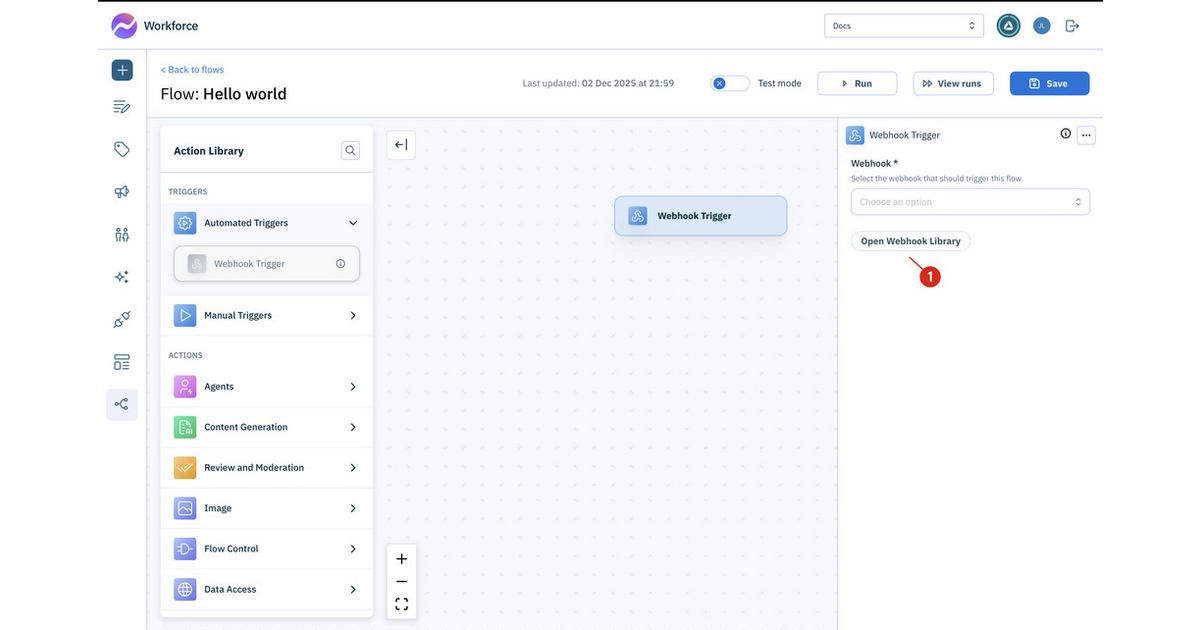Viewport: 1200px width, 630px height.
Task: Click the logout icon in header
Action: (x=1072, y=26)
